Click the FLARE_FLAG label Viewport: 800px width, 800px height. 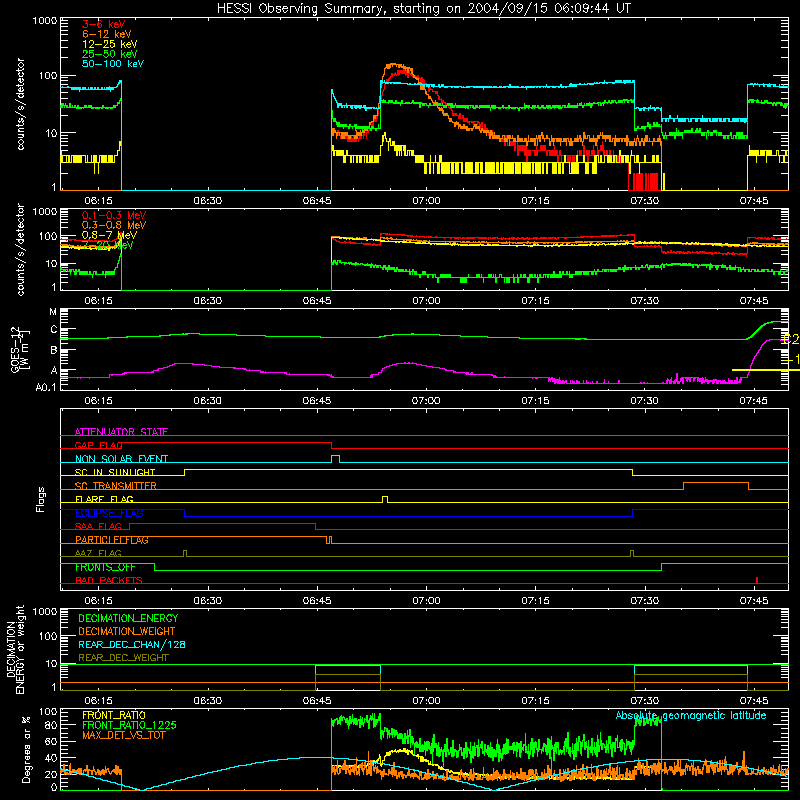click(x=104, y=499)
